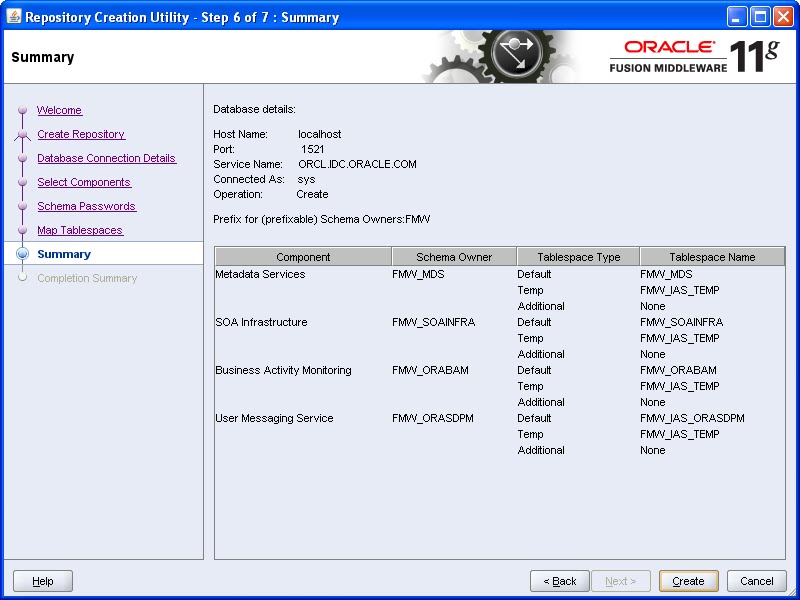Click the Cancel button
This screenshot has width=800, height=600.
coord(757,581)
